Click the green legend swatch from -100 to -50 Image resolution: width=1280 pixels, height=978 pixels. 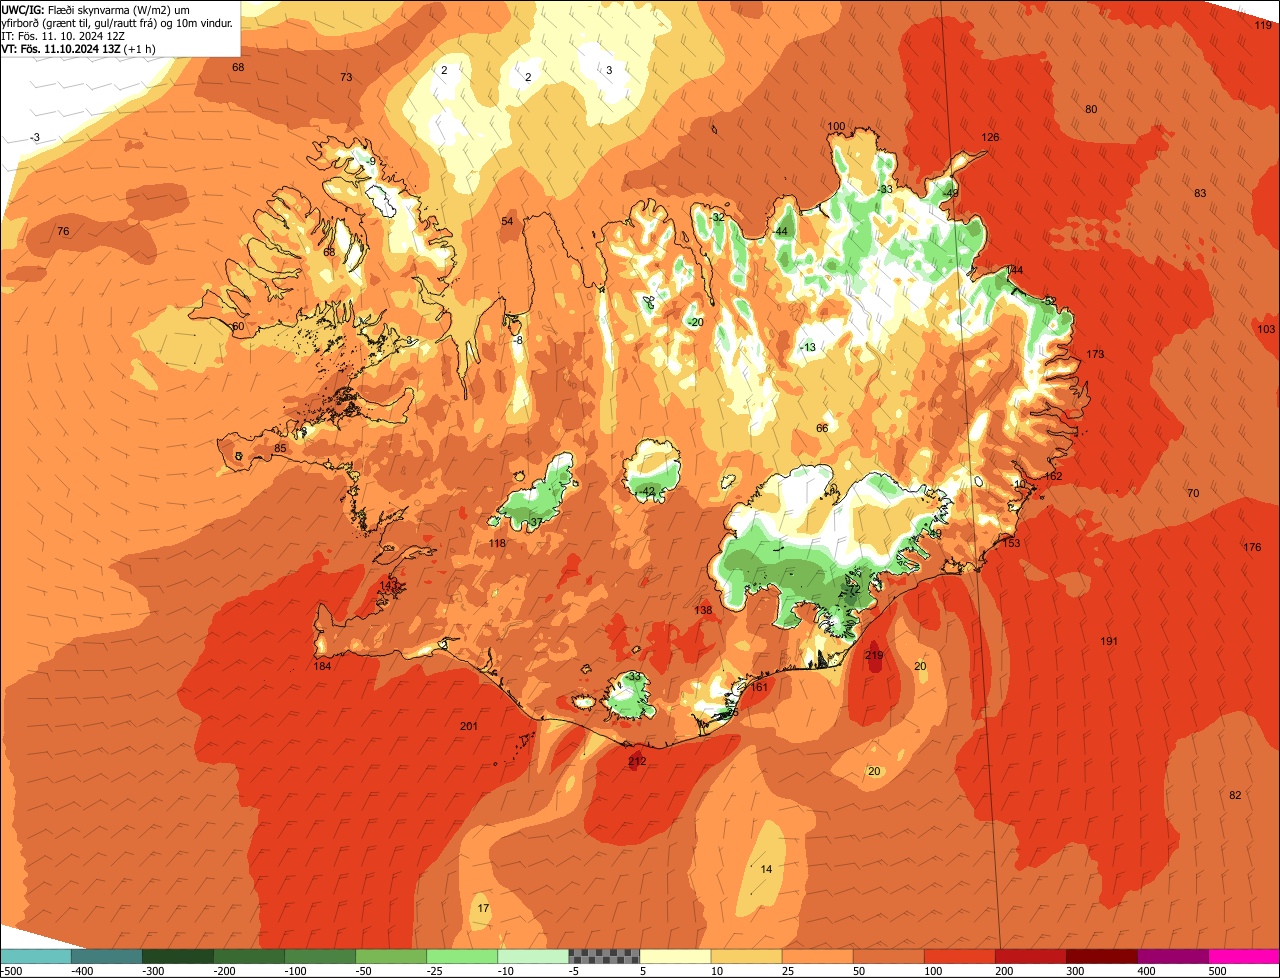320,956
